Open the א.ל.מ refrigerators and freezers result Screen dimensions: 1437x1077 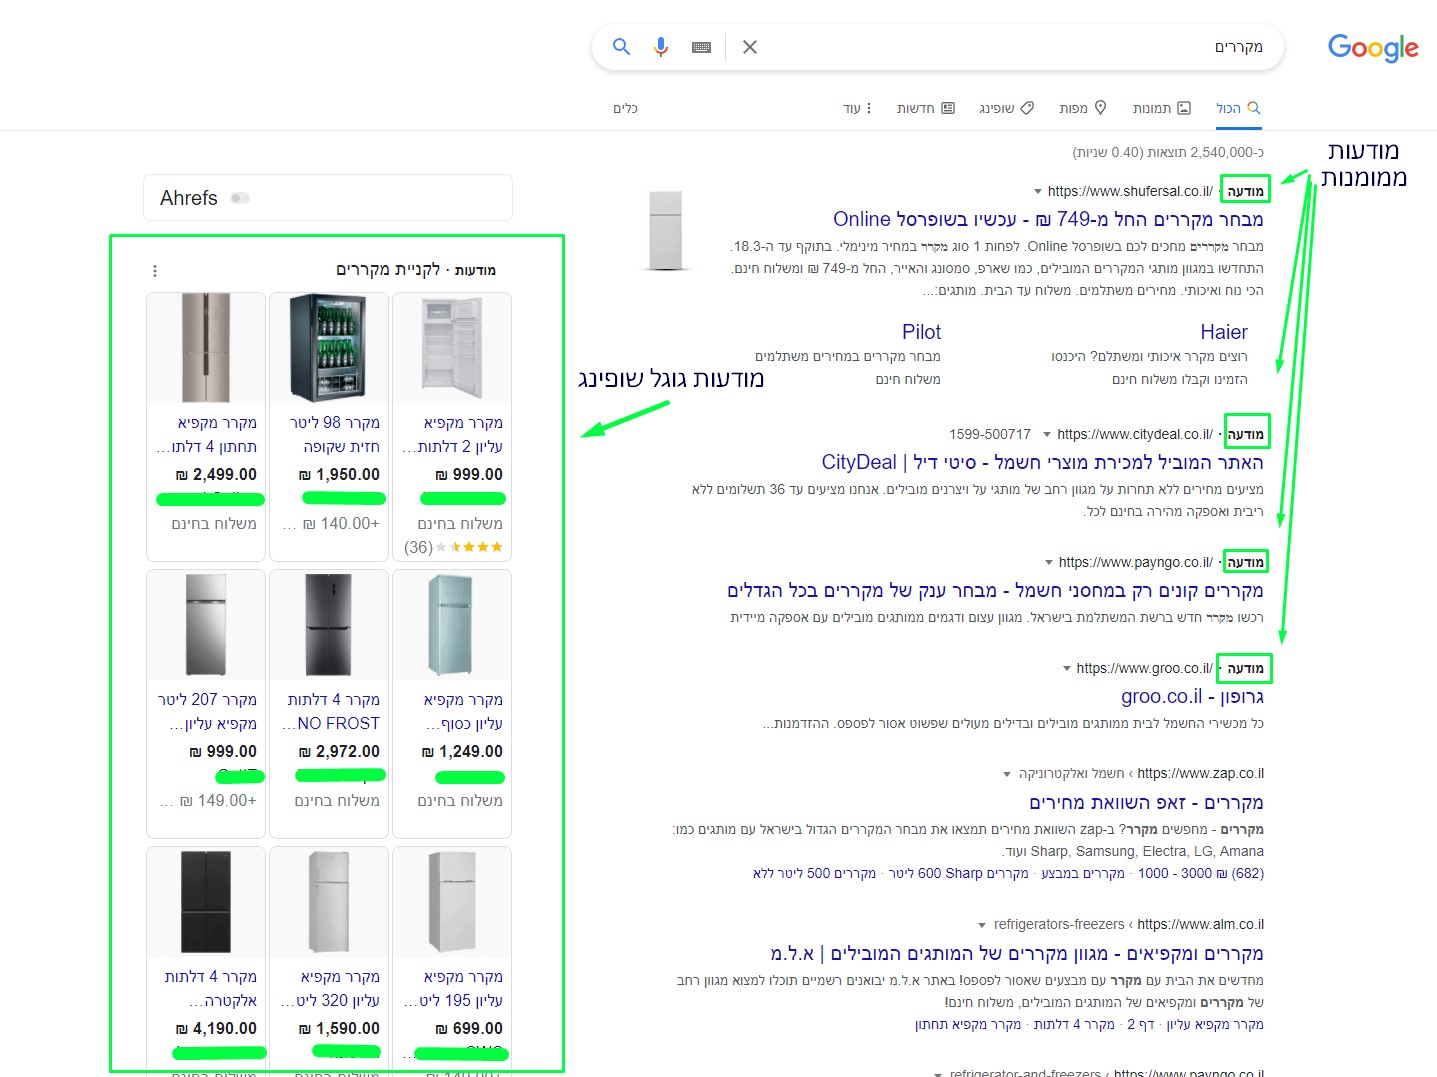[x=1017, y=953]
